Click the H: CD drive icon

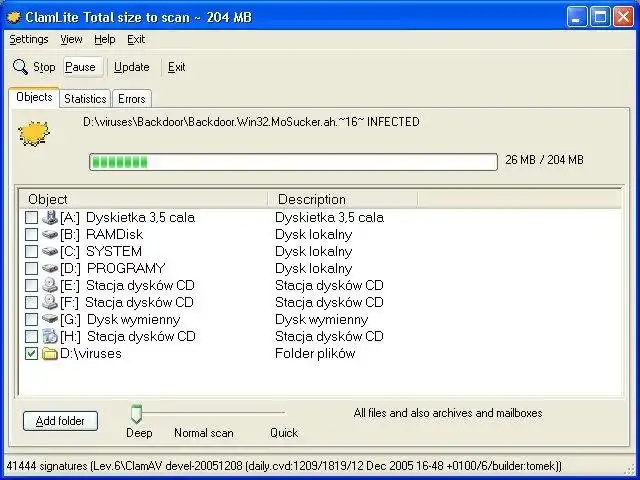(50, 336)
